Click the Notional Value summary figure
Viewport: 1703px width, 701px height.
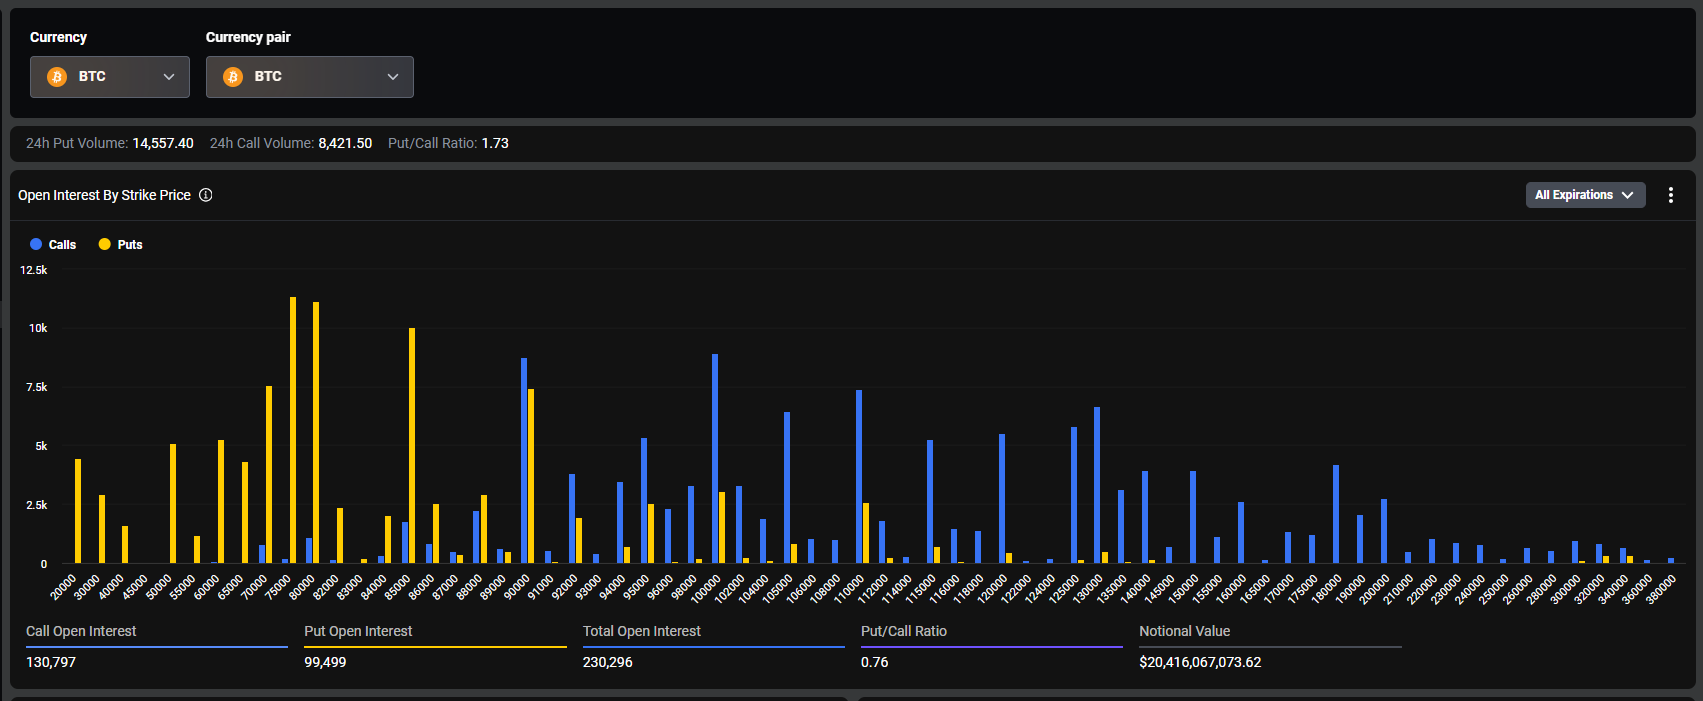(1200, 662)
